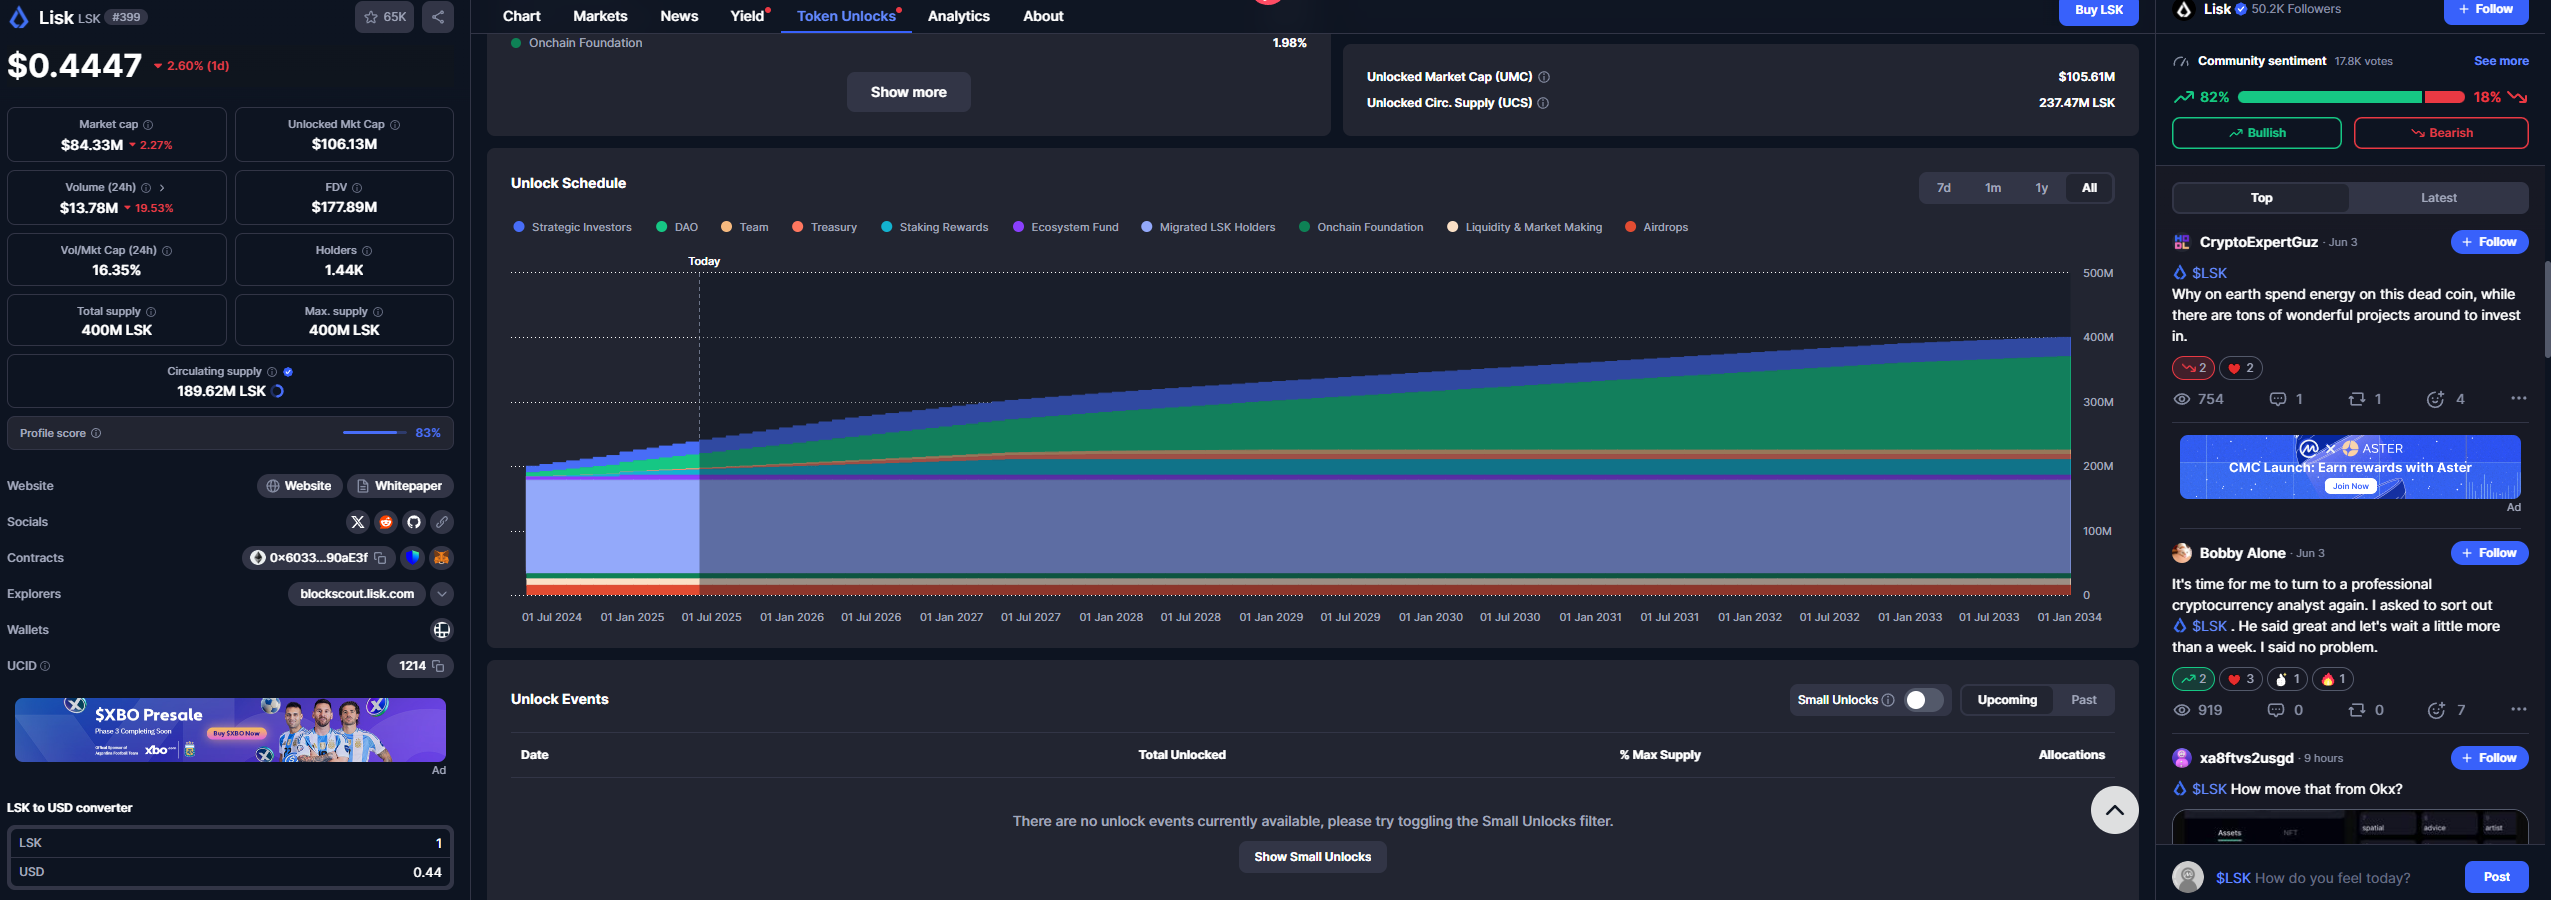This screenshot has width=2560, height=900.
Task: Click the USD converter input field
Action: 230,872
